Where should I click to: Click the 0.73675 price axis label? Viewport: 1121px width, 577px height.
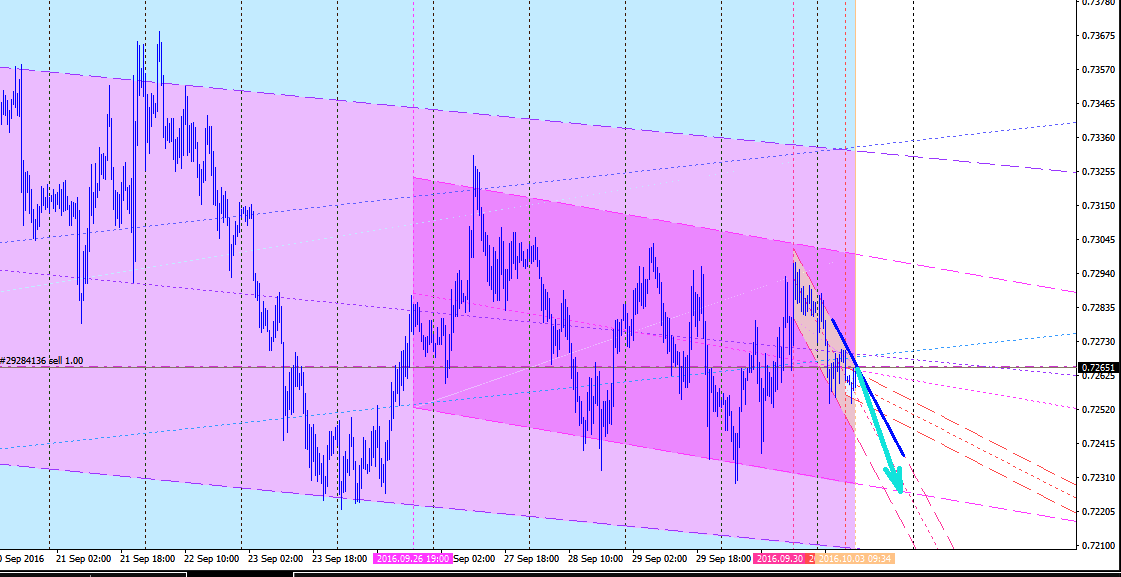(1097, 36)
